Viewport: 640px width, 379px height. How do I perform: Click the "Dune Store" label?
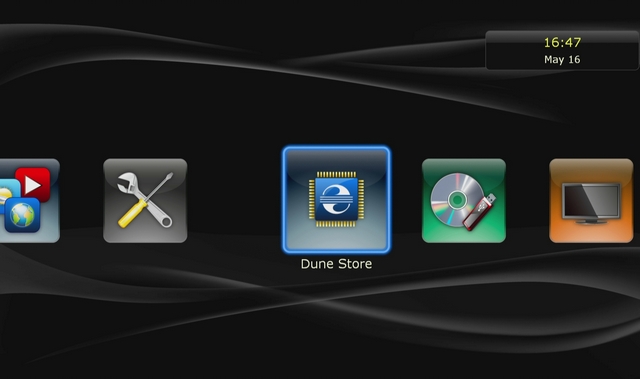pos(336,264)
